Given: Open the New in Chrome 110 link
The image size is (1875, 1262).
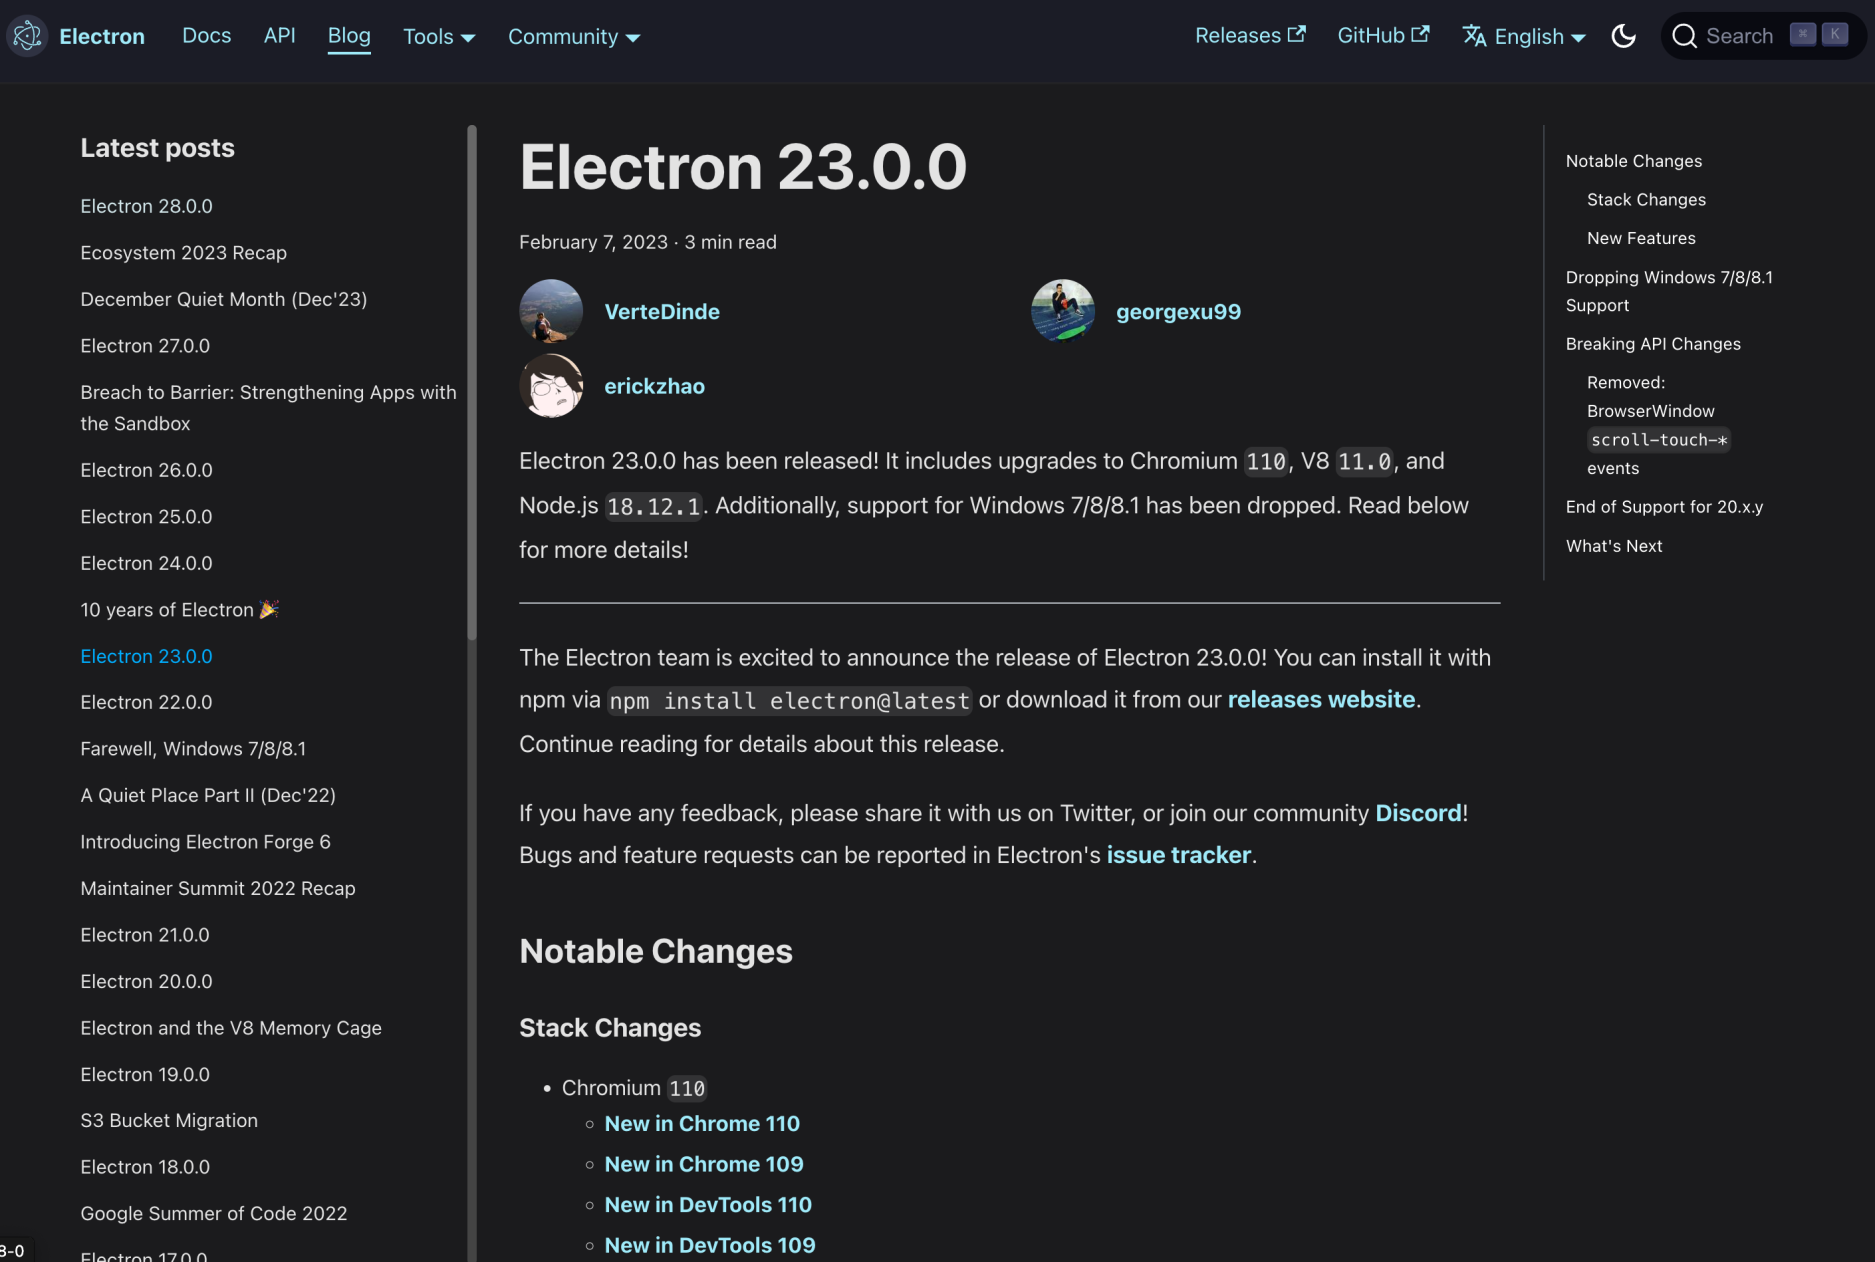Looking at the screenshot, I should click(x=701, y=1124).
